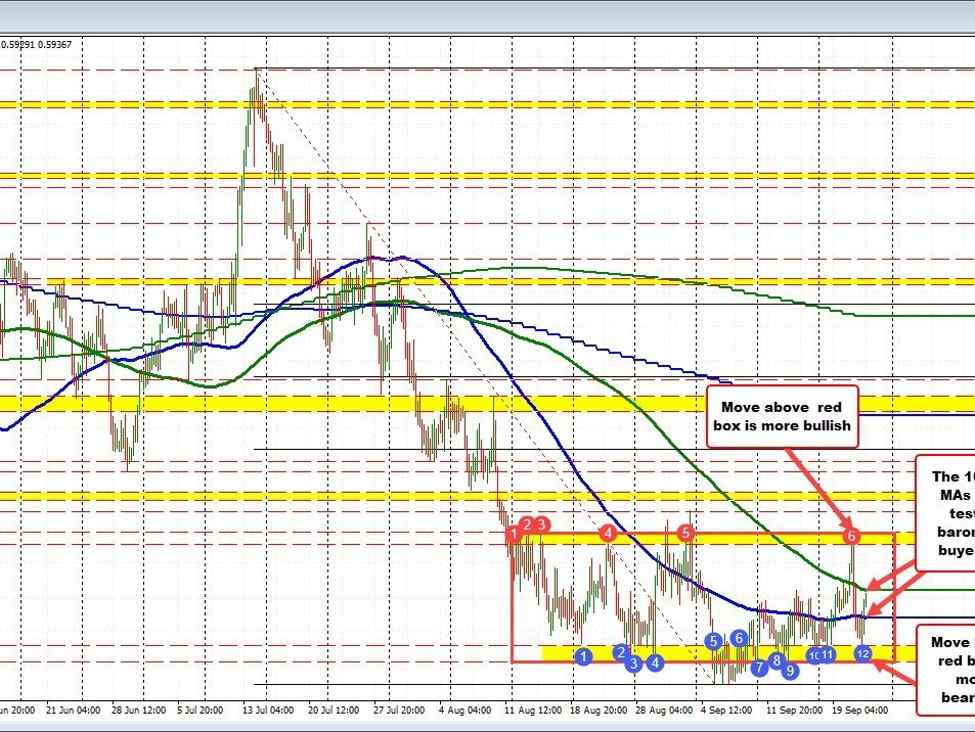Click the blue circle marker numbered 9
The width and height of the screenshot is (975, 732).
pos(790,671)
